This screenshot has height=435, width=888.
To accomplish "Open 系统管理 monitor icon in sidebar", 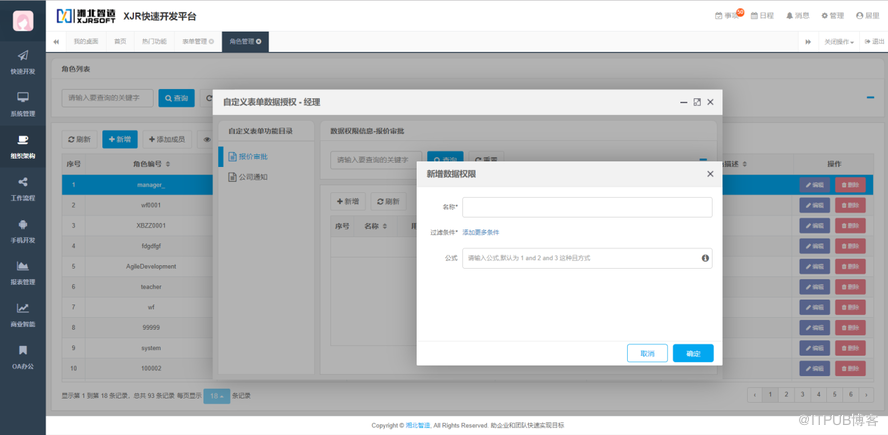I will tap(22, 98).
